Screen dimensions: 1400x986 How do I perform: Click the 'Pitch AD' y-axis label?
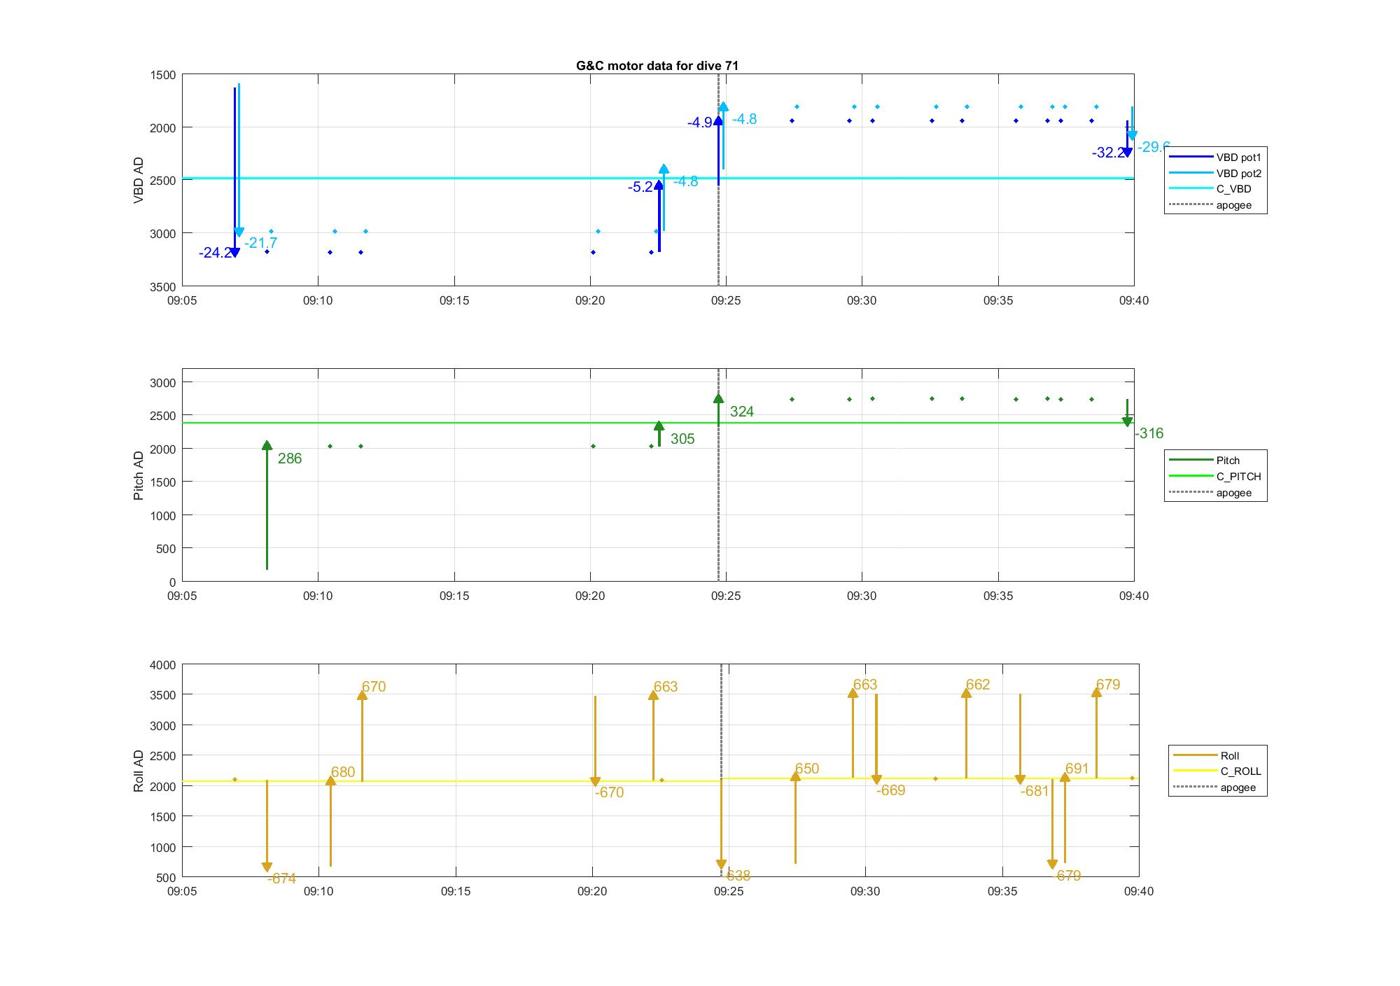pyautogui.click(x=139, y=475)
